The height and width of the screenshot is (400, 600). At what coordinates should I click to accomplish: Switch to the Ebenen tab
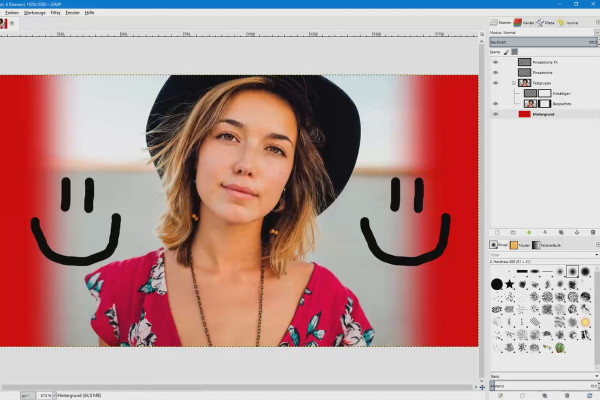(x=501, y=23)
